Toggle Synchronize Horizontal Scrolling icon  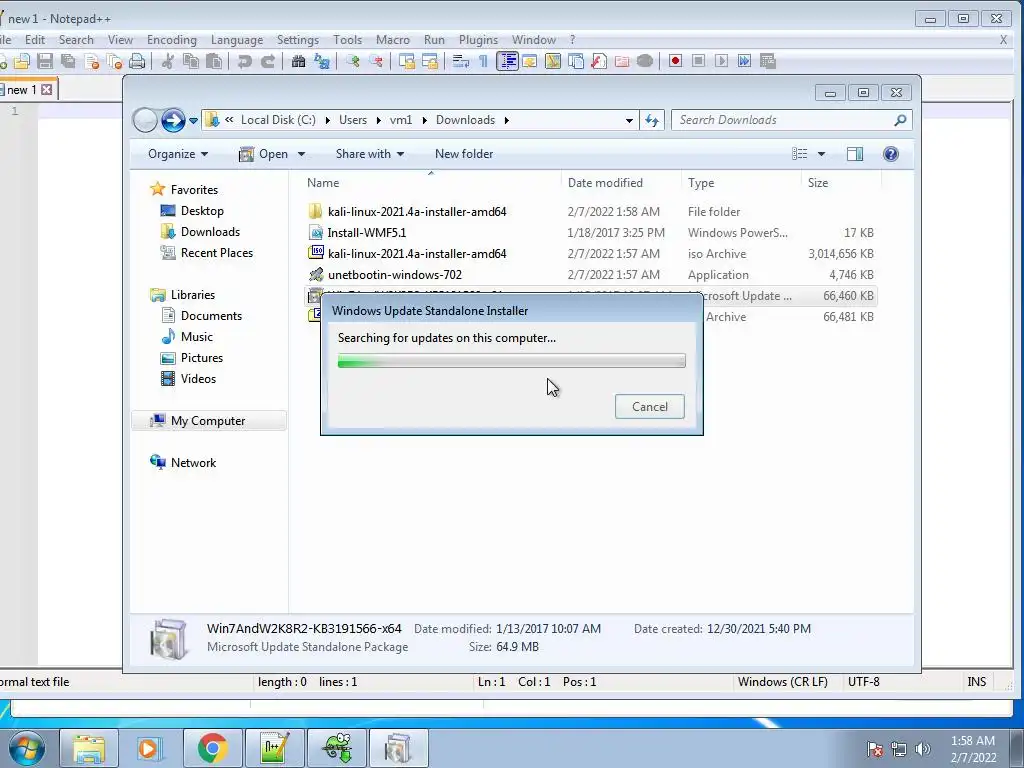(430, 61)
